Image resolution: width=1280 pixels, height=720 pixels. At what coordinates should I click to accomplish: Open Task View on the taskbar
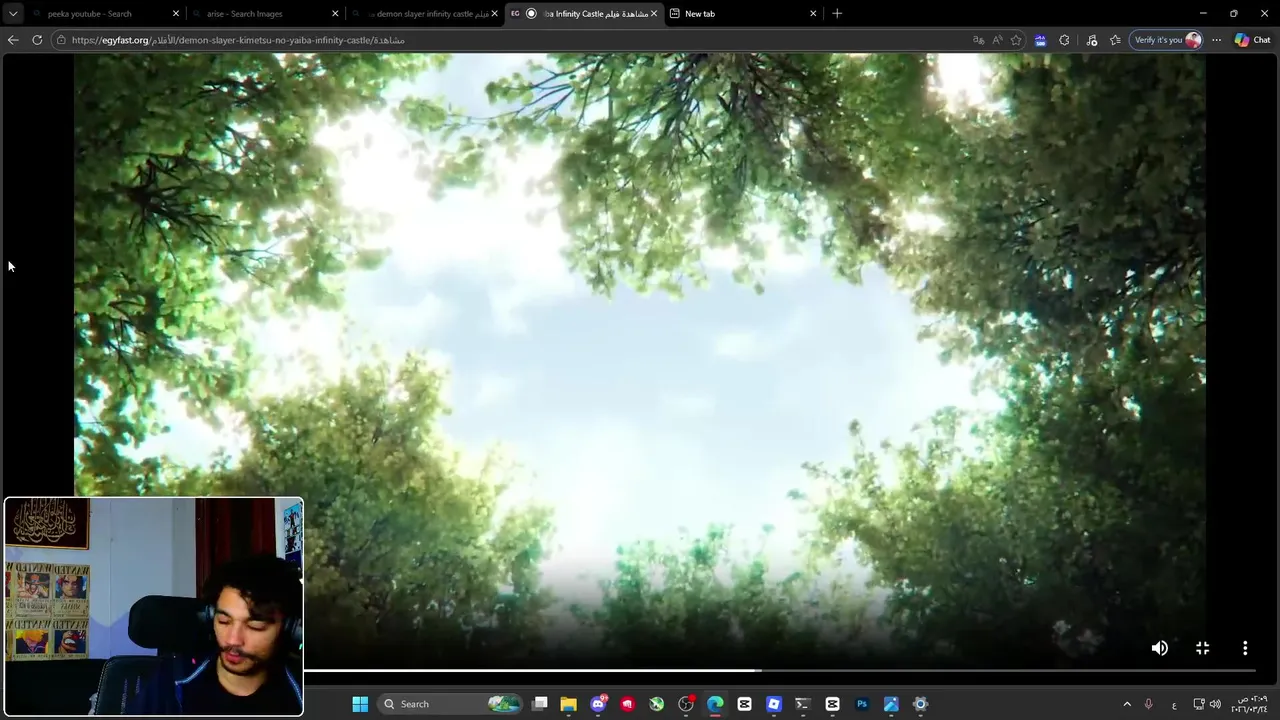coord(540,704)
